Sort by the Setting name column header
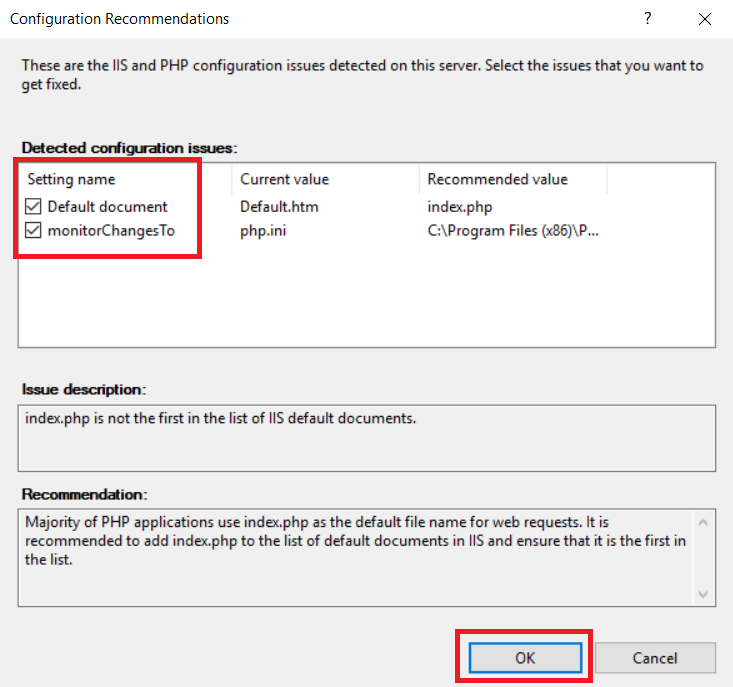733x687 pixels. [x=125, y=179]
